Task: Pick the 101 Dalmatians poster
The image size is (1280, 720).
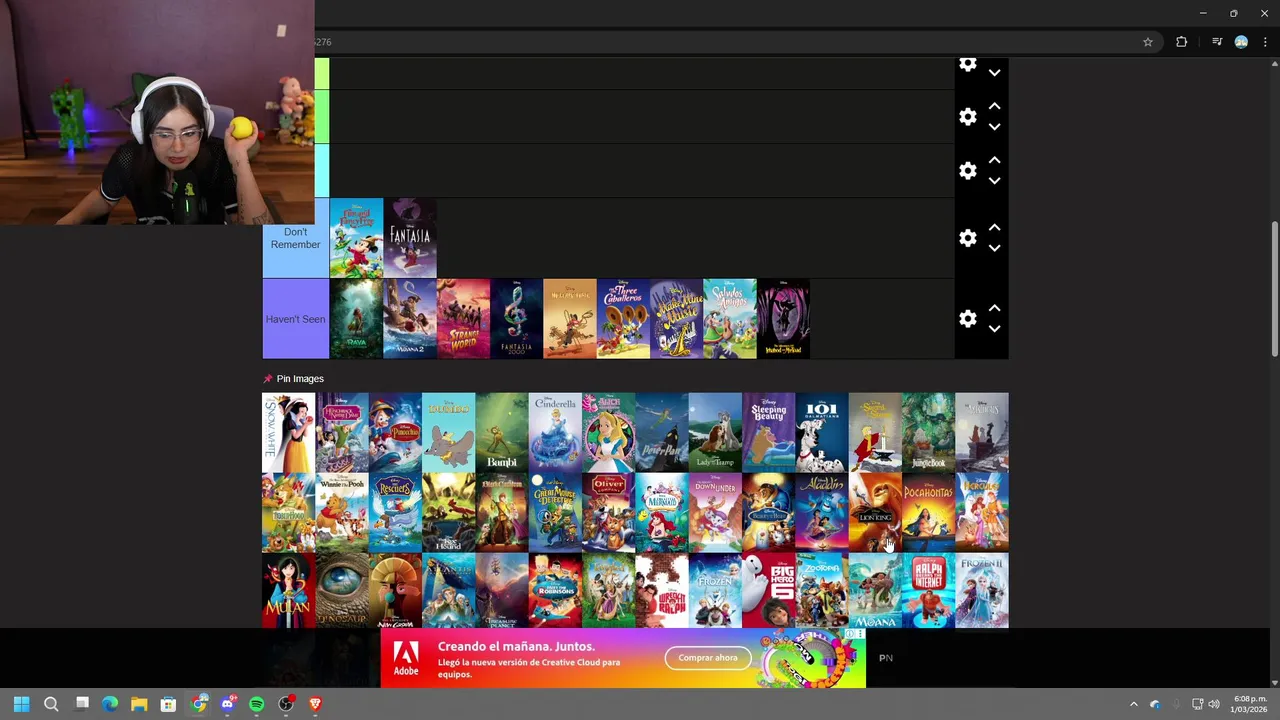Action: point(822,432)
